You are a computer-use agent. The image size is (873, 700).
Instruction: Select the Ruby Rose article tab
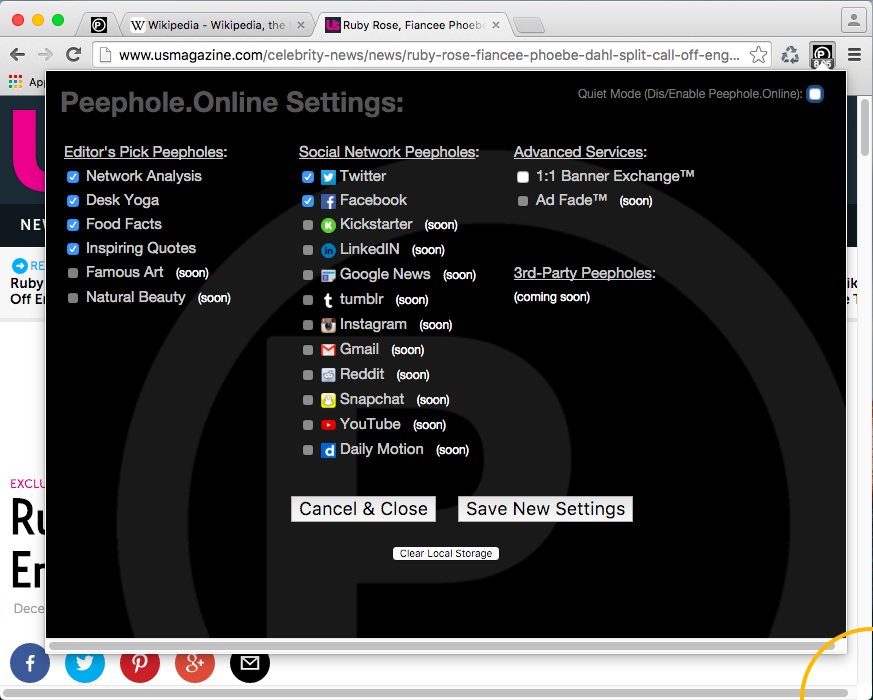click(410, 25)
